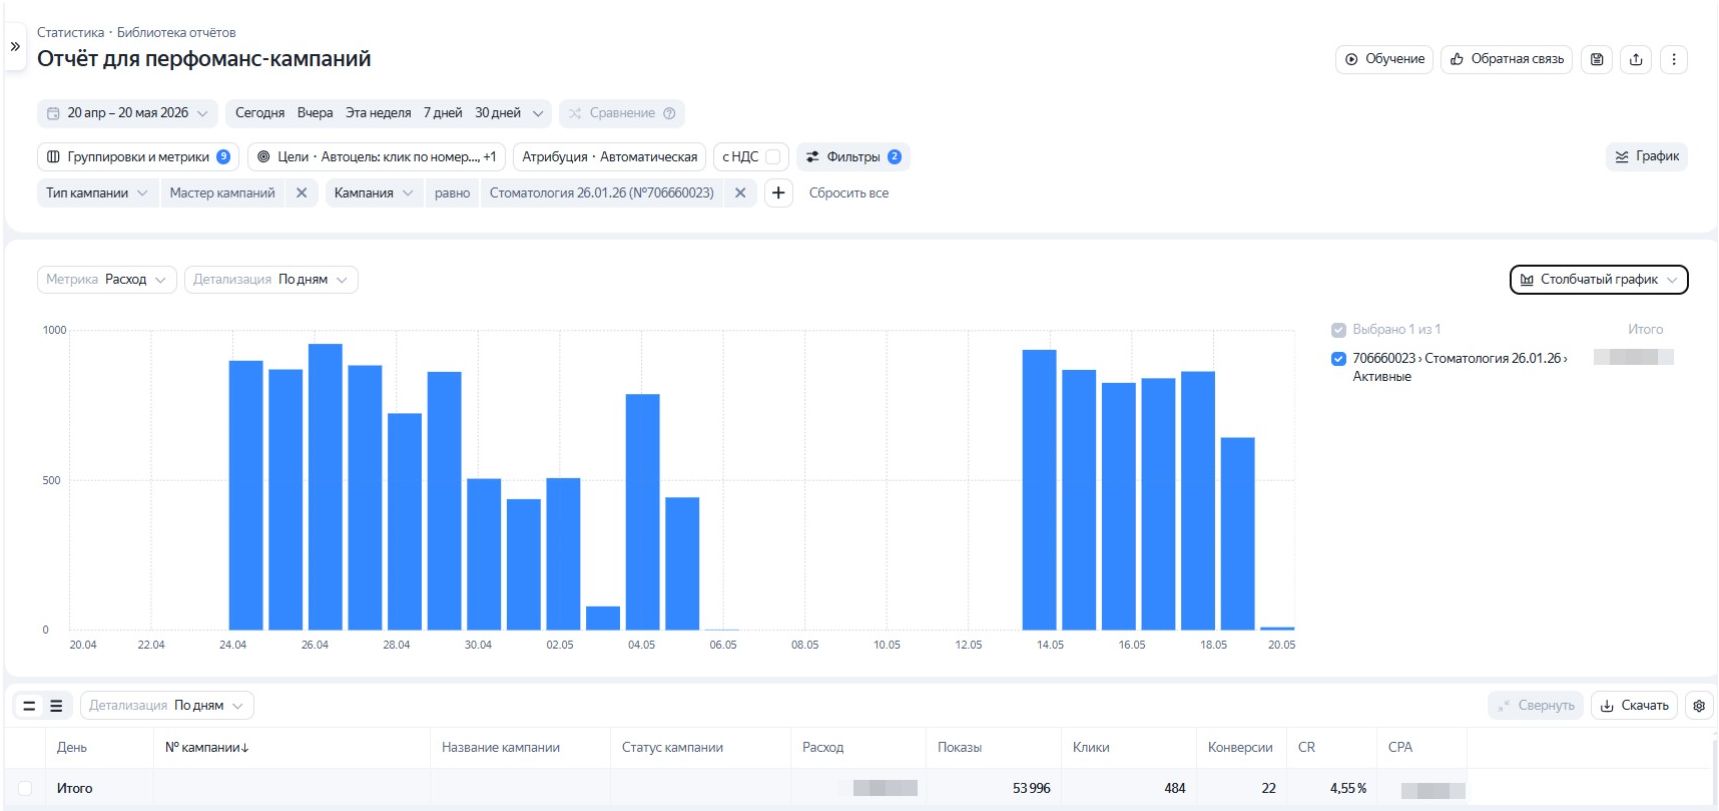Remove the Мастер кампаний filter value
Screen dimensions: 1719x811
[x=301, y=193]
